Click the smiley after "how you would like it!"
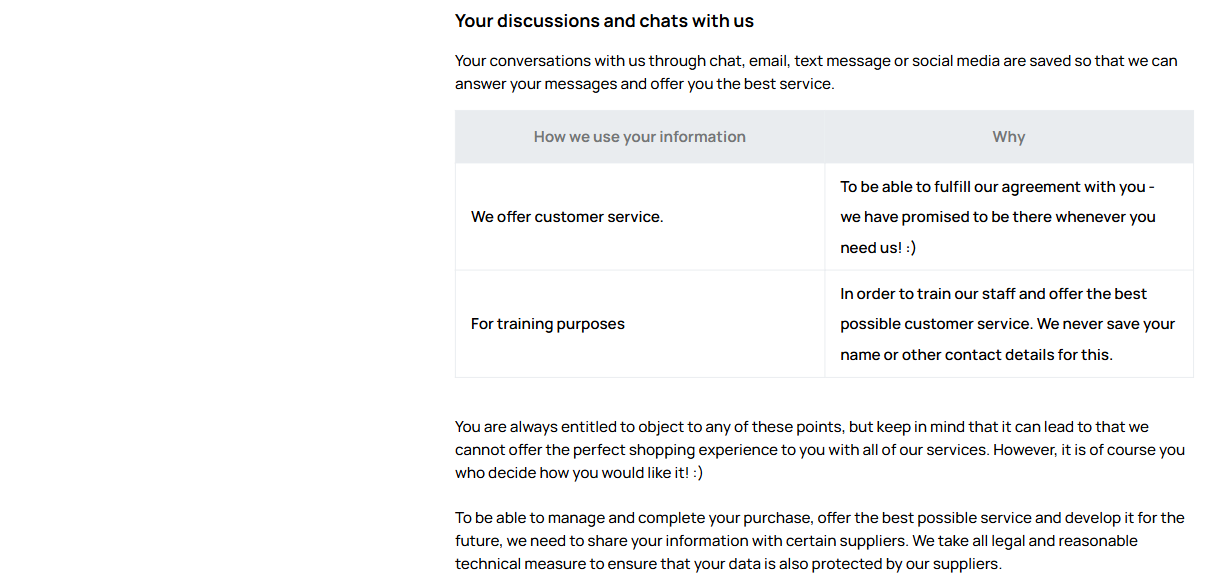Image resolution: width=1209 pixels, height=585 pixels. 696,473
